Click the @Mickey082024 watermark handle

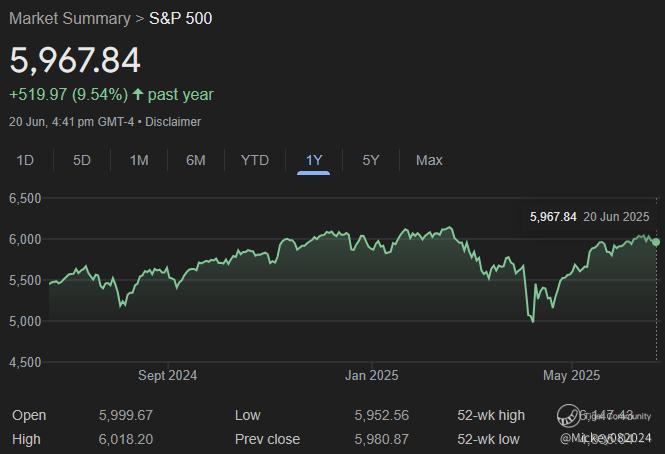point(606,438)
